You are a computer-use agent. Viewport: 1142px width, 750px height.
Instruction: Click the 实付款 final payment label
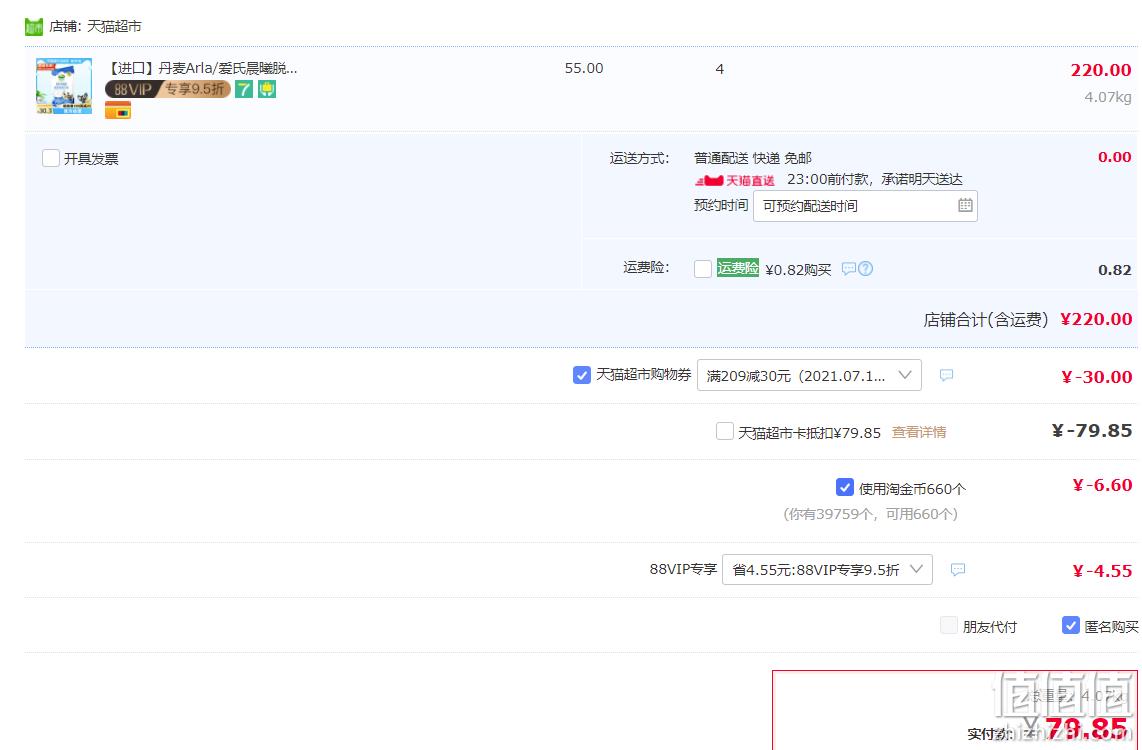pyautogui.click(x=988, y=733)
